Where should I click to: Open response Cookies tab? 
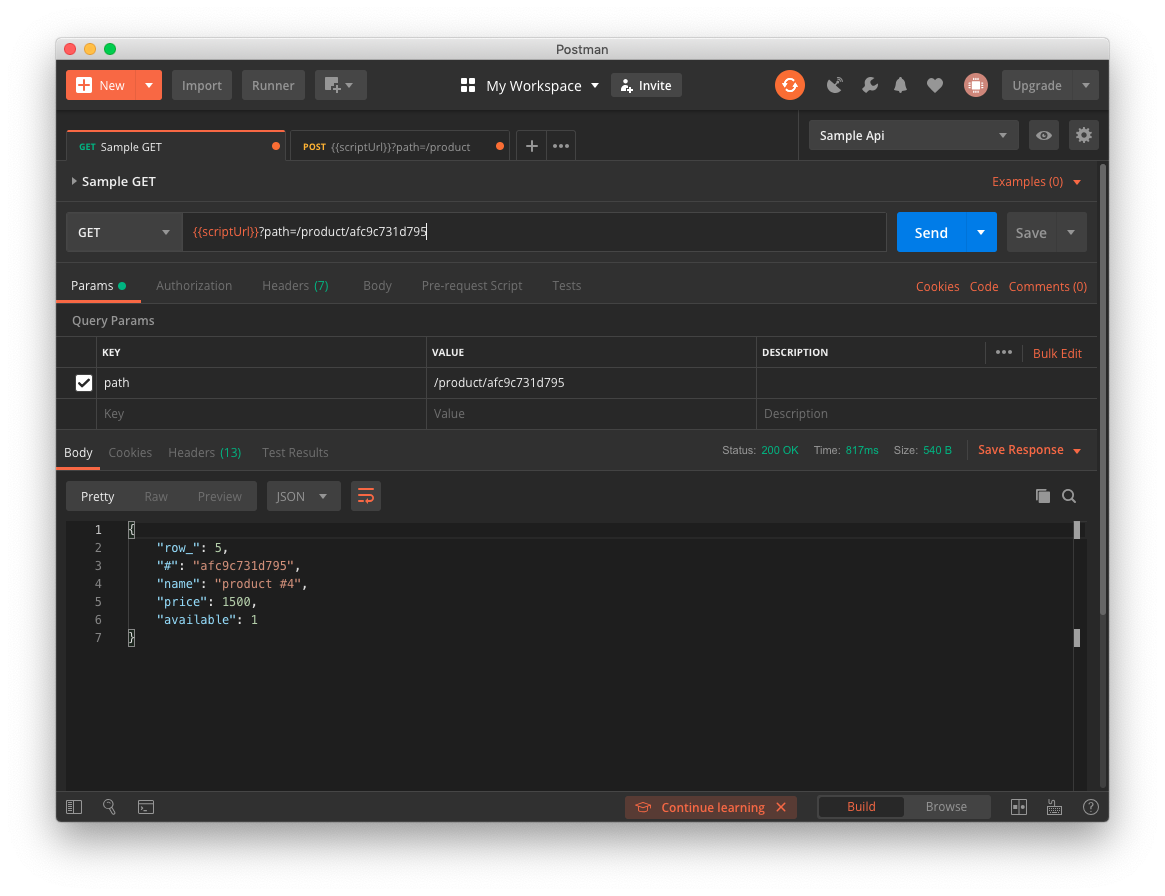[130, 452]
